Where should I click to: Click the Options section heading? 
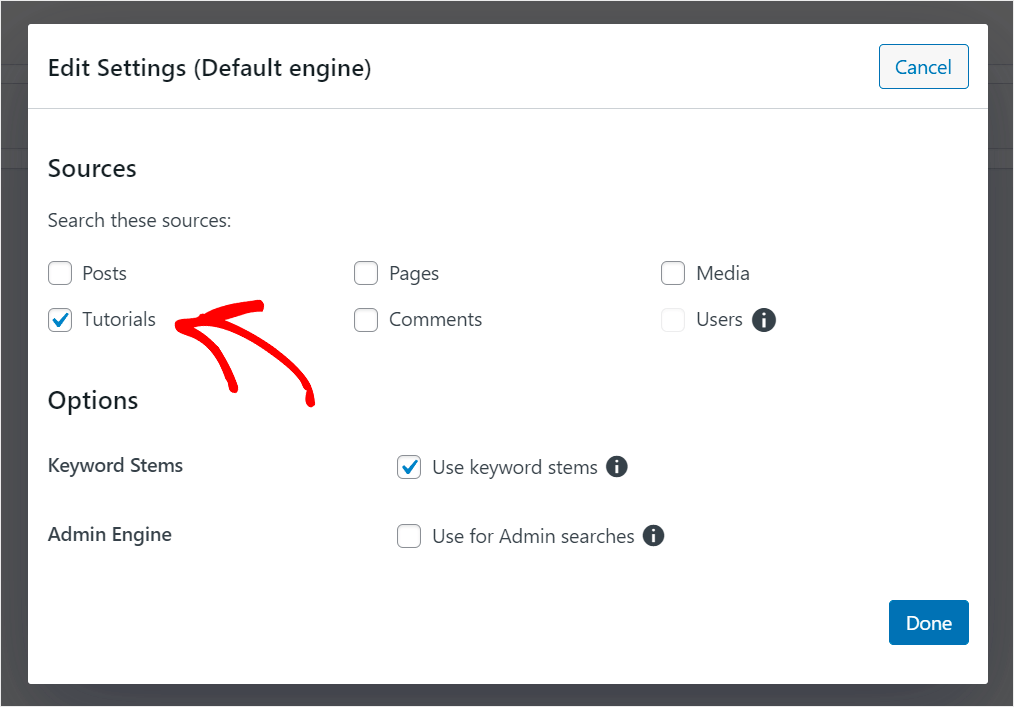click(93, 401)
